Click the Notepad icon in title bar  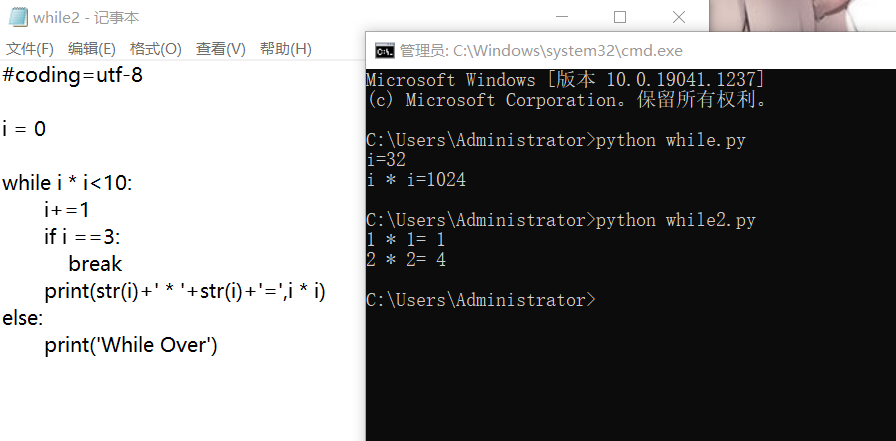point(17,17)
